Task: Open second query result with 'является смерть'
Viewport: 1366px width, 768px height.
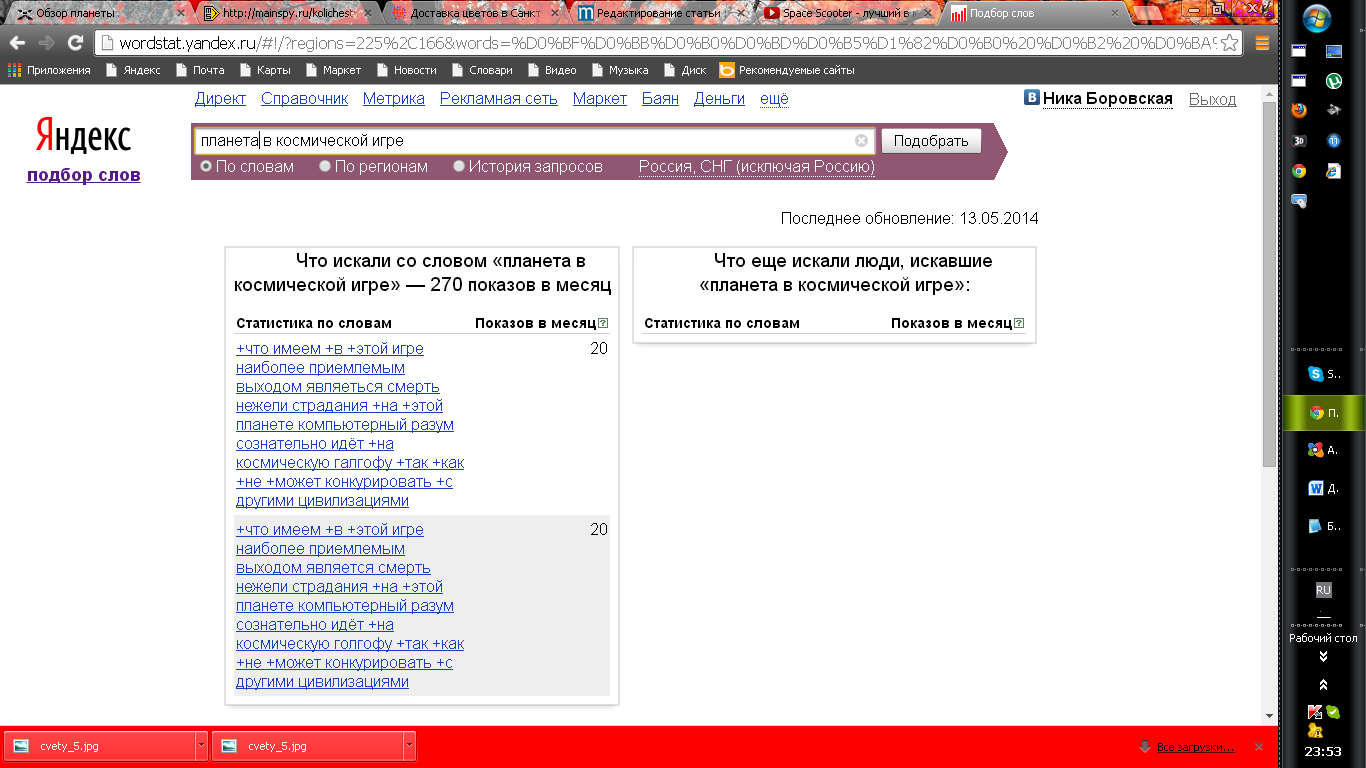Action: point(350,605)
